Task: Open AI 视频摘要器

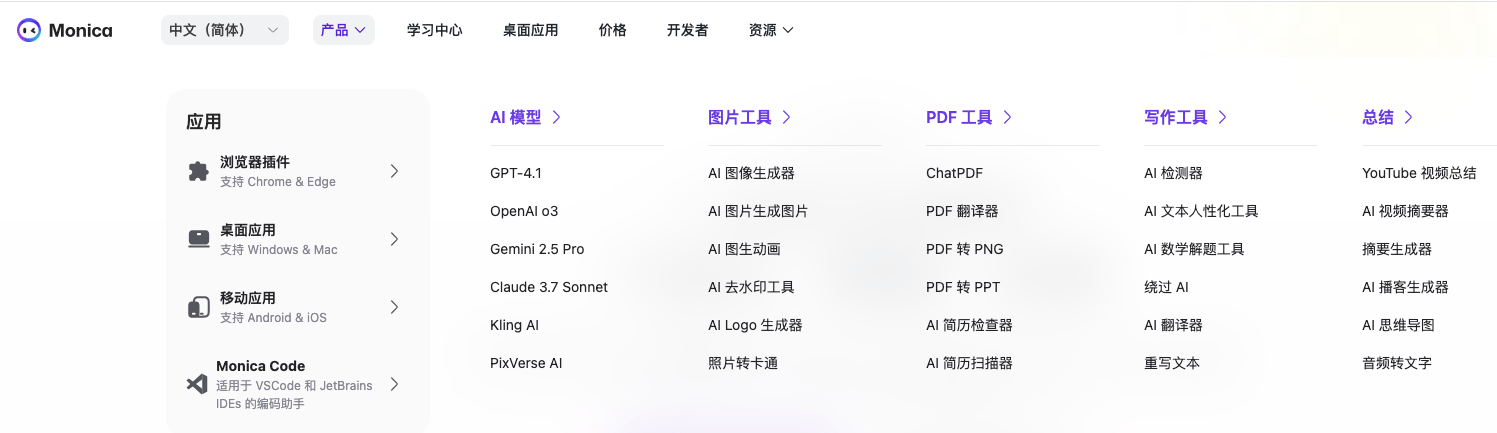Action: pyautogui.click(x=1405, y=211)
